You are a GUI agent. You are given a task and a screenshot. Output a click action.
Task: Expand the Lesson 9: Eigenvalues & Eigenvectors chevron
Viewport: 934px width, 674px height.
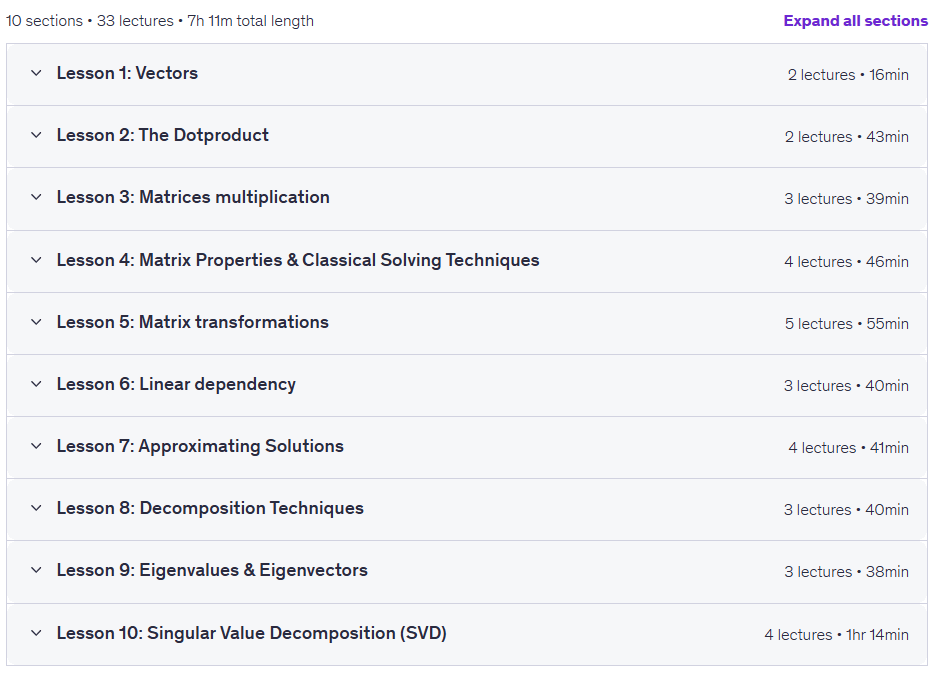[x=36, y=570]
